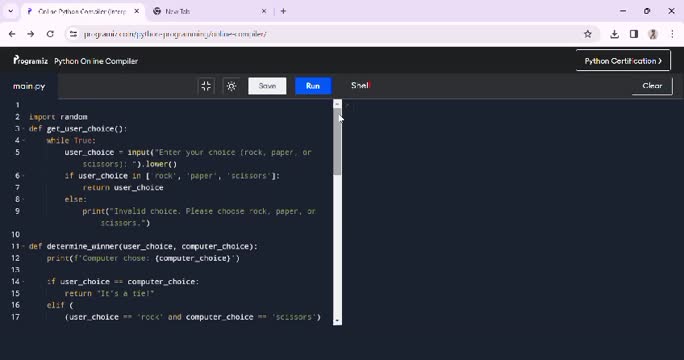684x360 pixels.
Task: Open browser downloads icon
Action: tap(614, 34)
